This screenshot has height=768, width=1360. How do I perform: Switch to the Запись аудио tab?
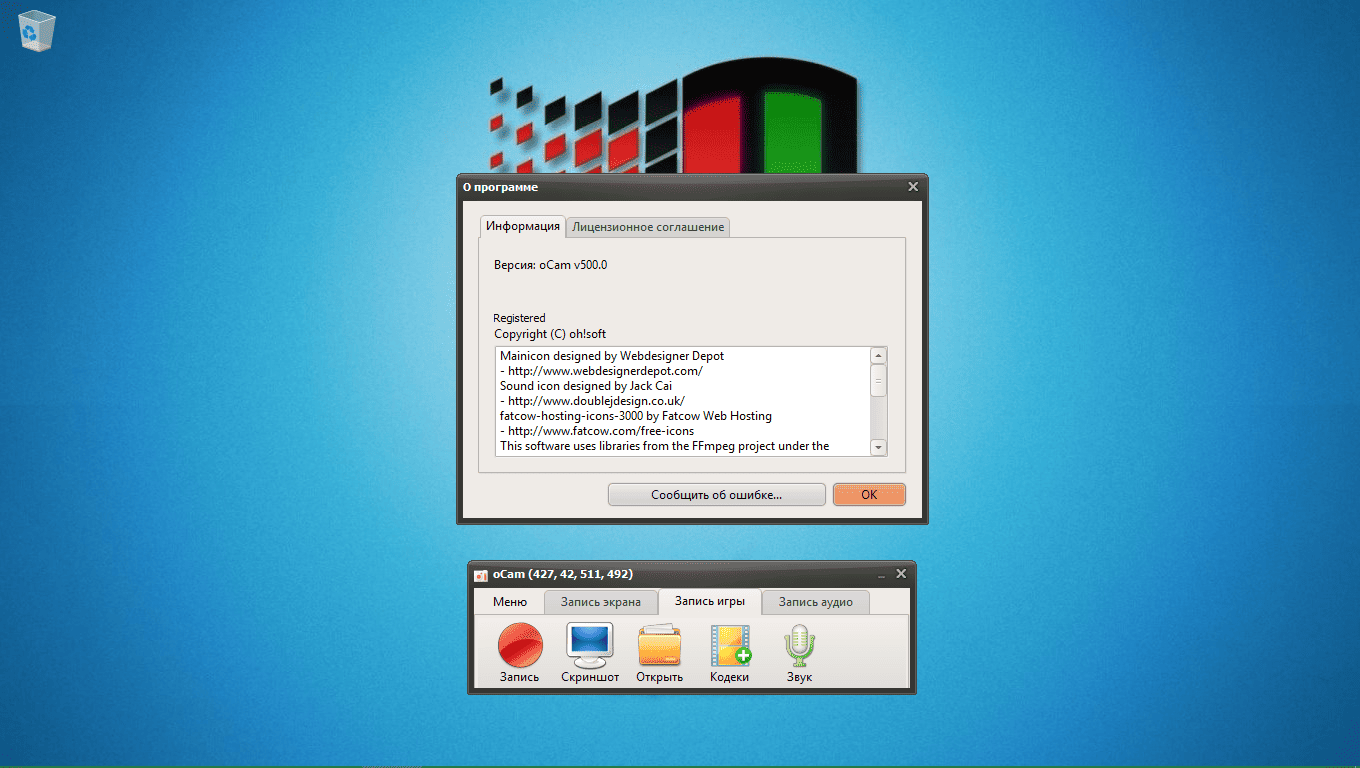(x=816, y=602)
